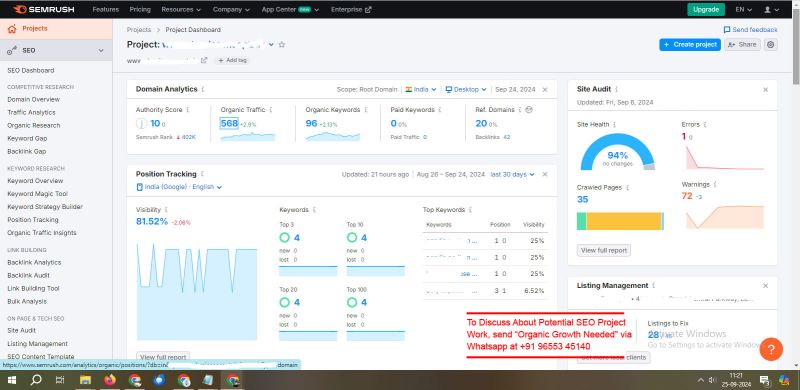Click the Upgrade button
The image size is (800, 390).
click(706, 9)
